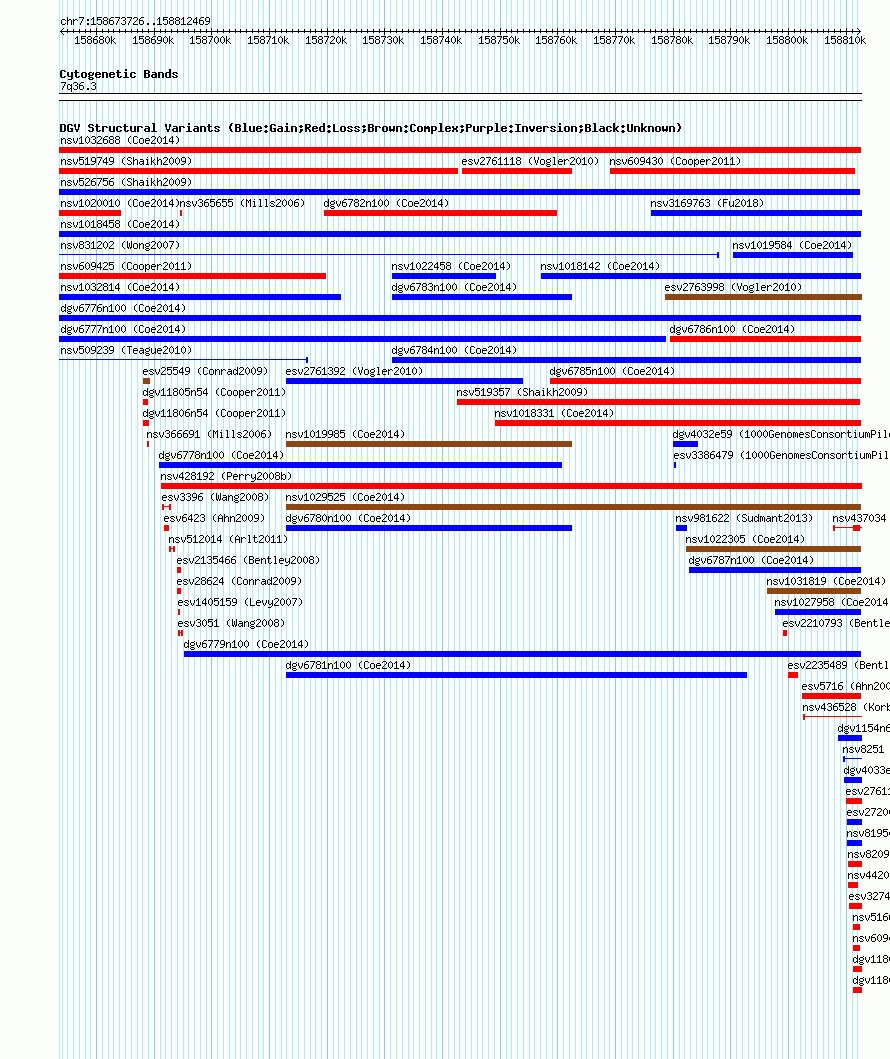Open variant nsv1032688 (Coe2014) label
This screenshot has height=1059, width=890.
[120, 140]
